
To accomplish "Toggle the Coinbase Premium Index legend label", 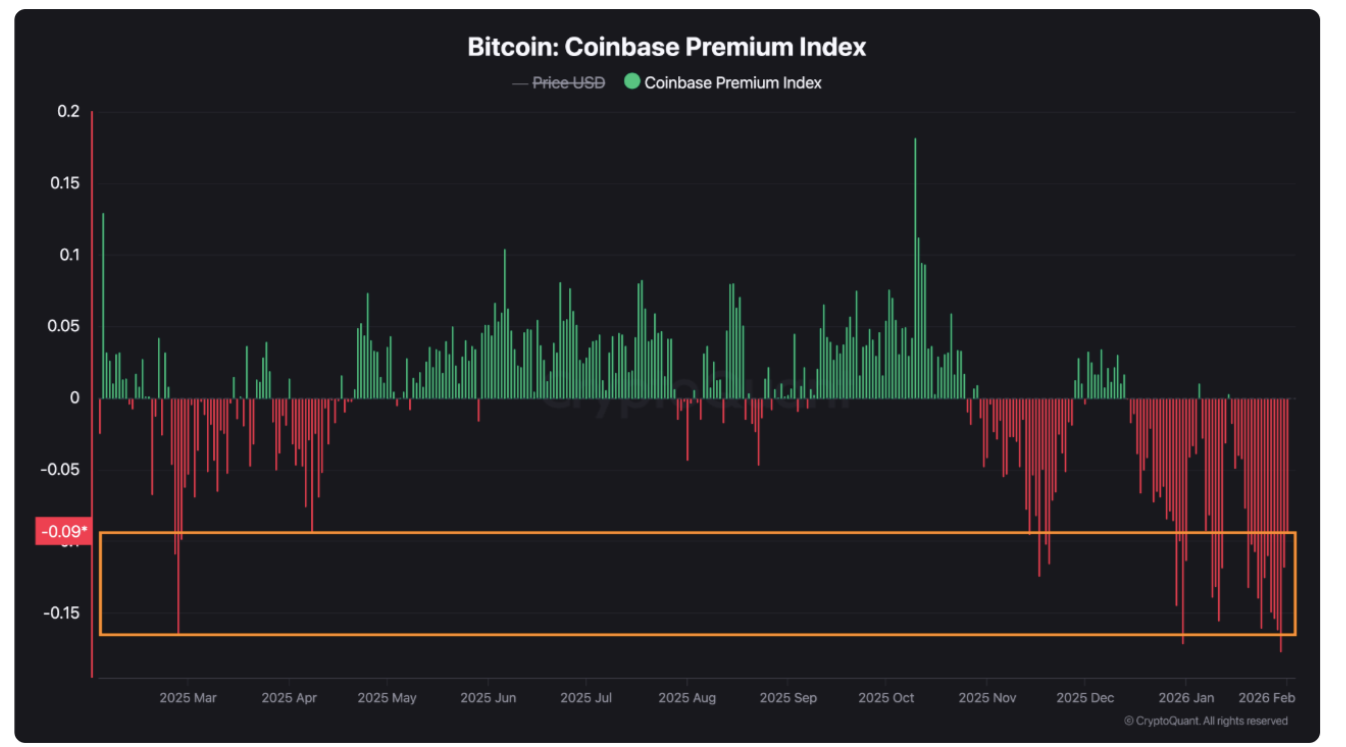I will (x=733, y=83).
